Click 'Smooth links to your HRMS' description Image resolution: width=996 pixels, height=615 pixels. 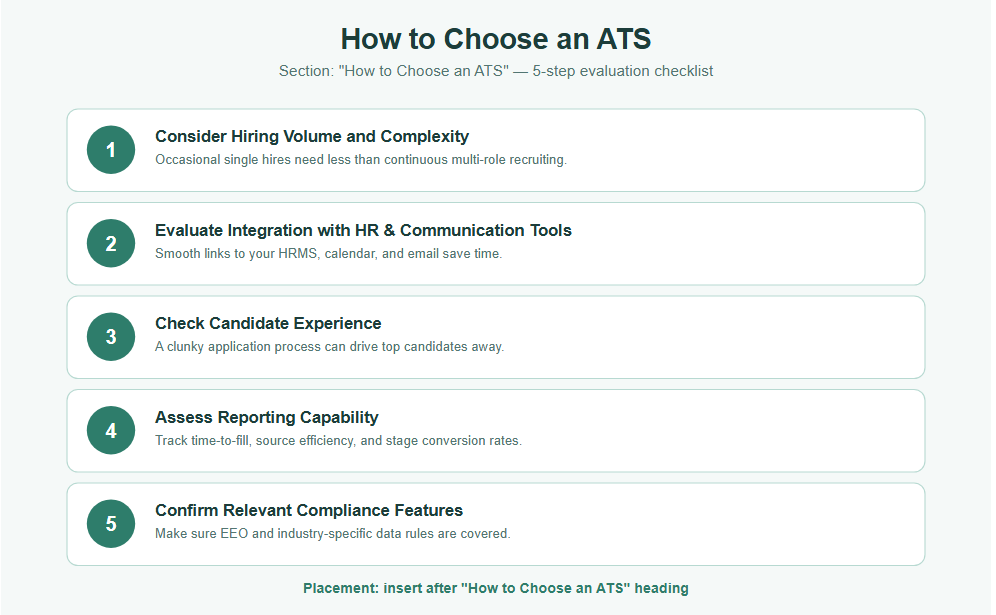(x=328, y=253)
